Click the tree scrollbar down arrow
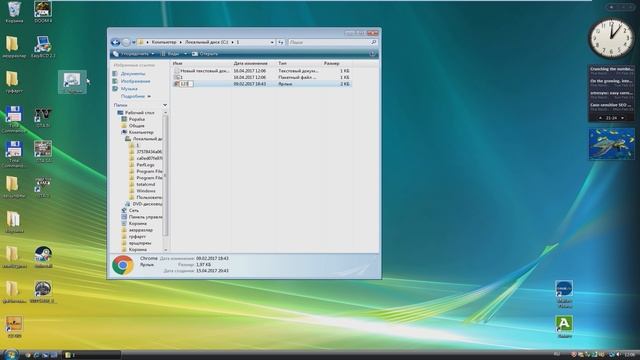640x360 pixels. coord(165,249)
